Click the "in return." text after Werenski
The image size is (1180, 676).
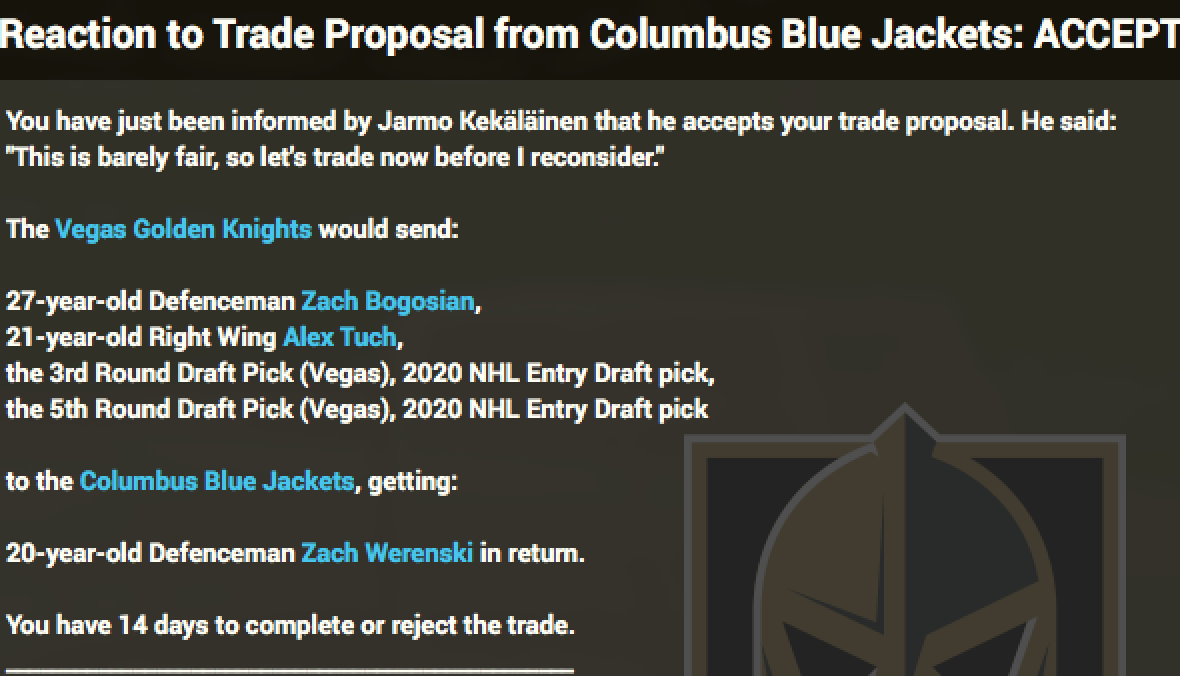532,553
